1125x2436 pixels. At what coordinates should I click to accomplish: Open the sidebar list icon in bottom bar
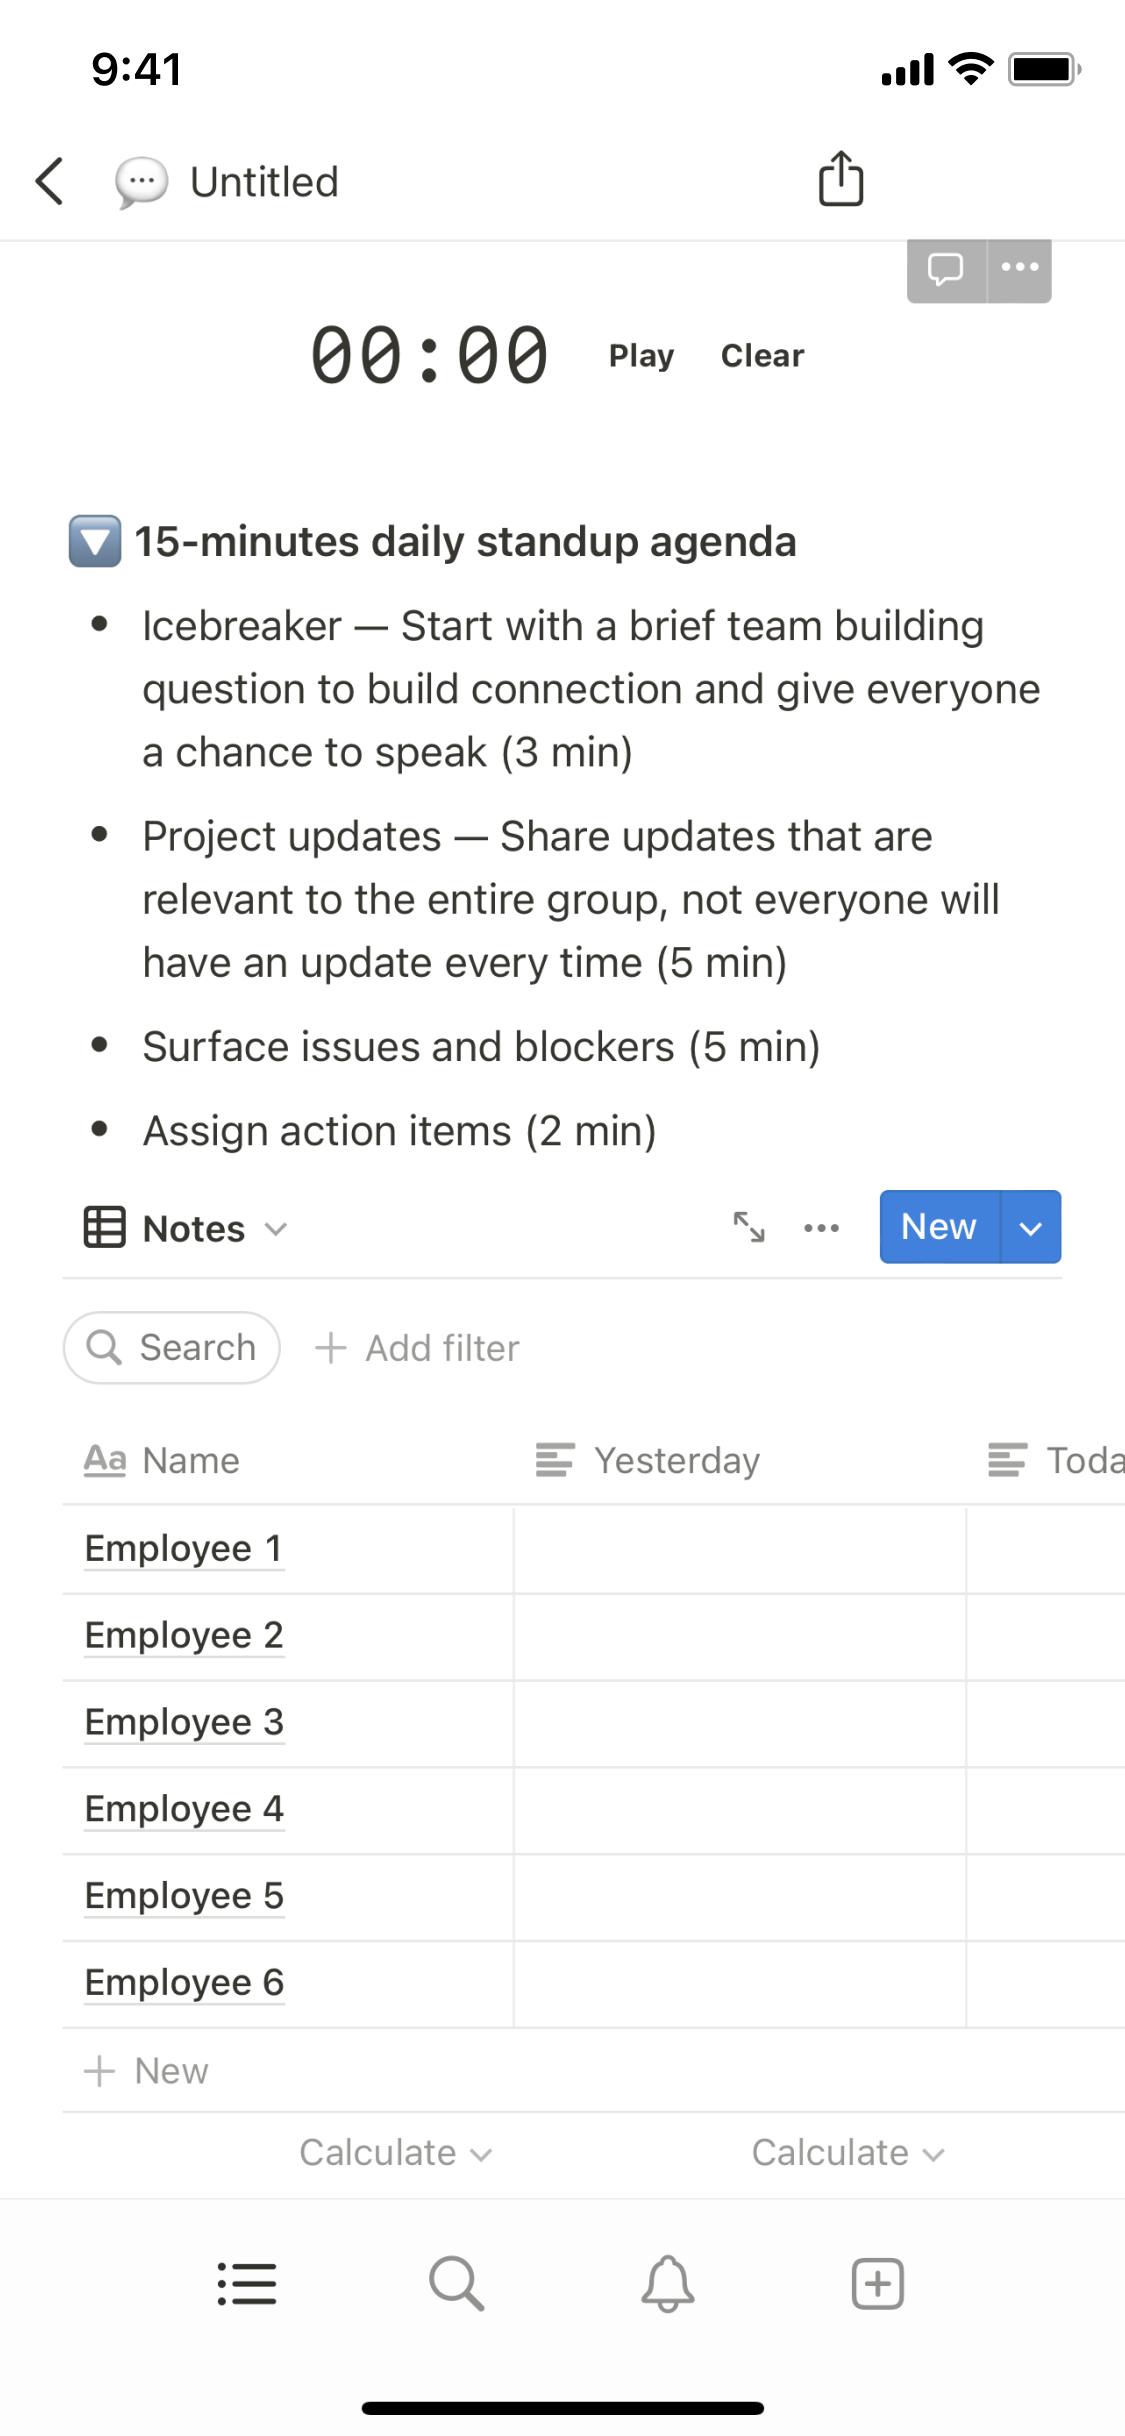coord(247,2284)
